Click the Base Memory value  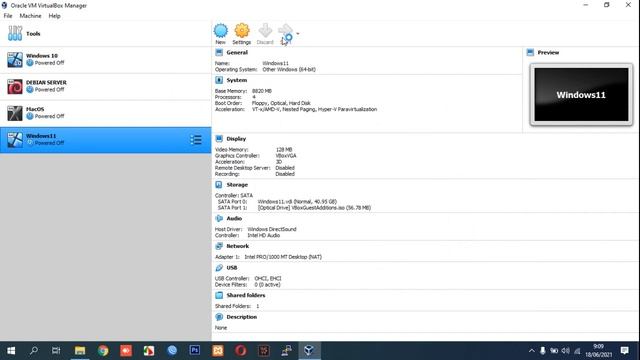pyautogui.click(x=262, y=91)
